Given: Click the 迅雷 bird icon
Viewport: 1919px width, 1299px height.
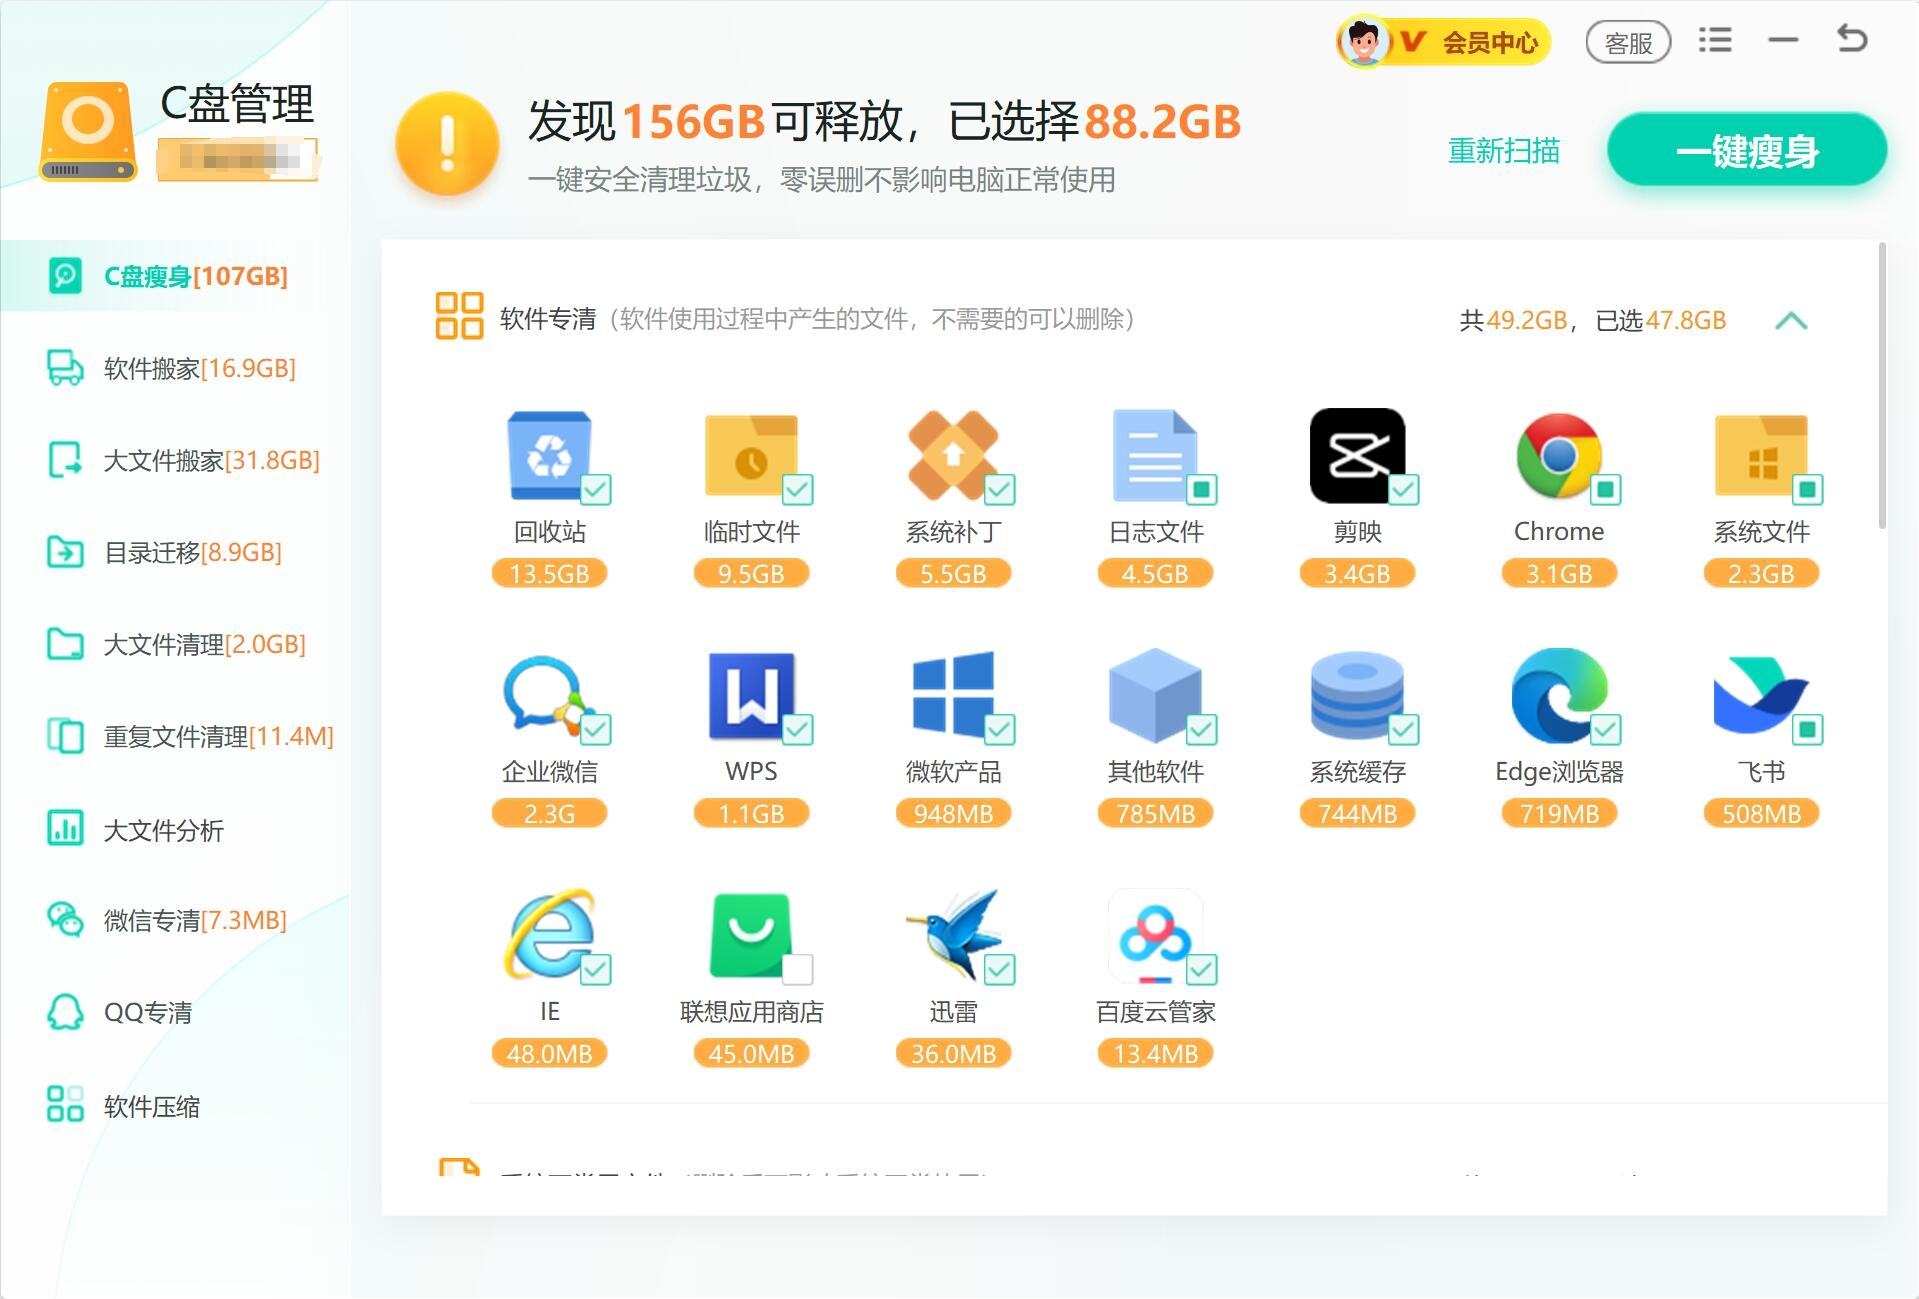Looking at the screenshot, I should click(x=953, y=935).
